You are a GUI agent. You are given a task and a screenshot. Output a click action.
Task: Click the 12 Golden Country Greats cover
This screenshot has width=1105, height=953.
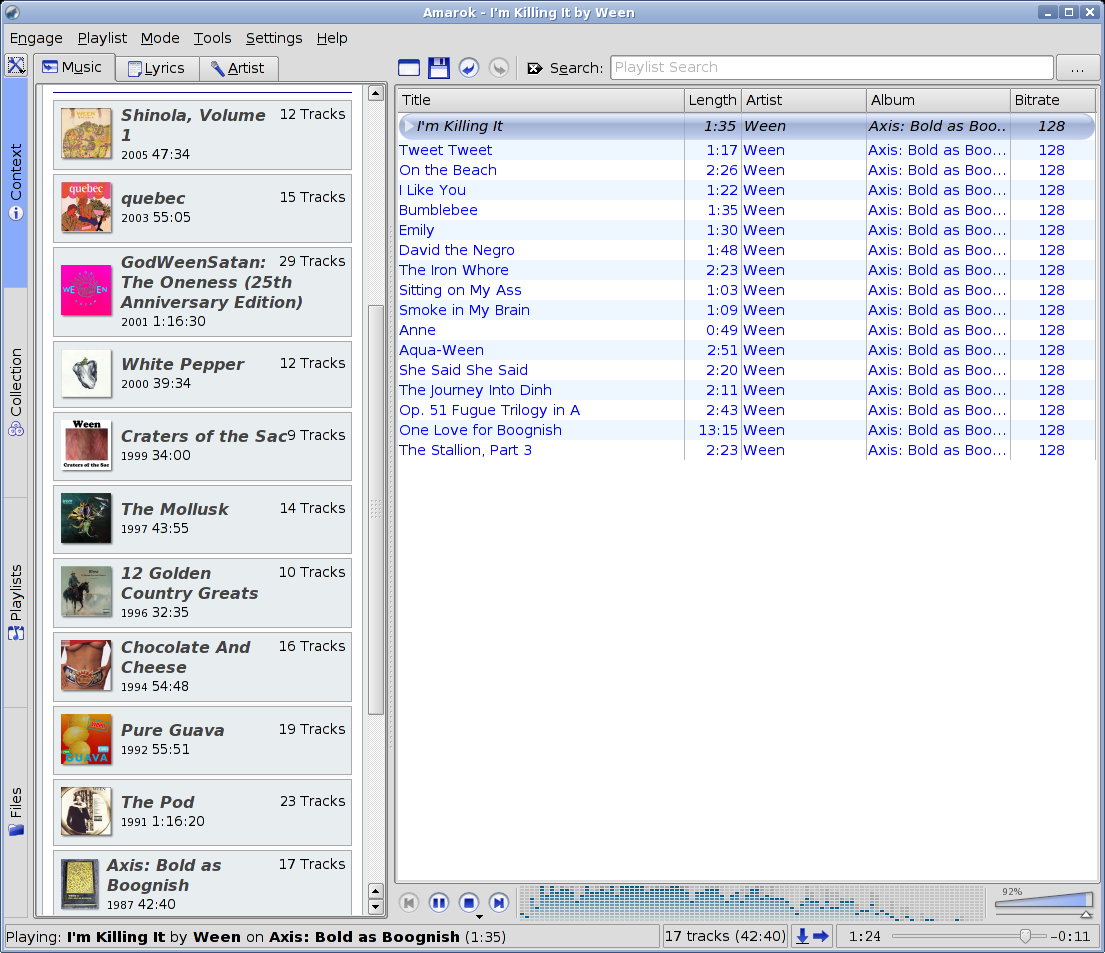86,591
